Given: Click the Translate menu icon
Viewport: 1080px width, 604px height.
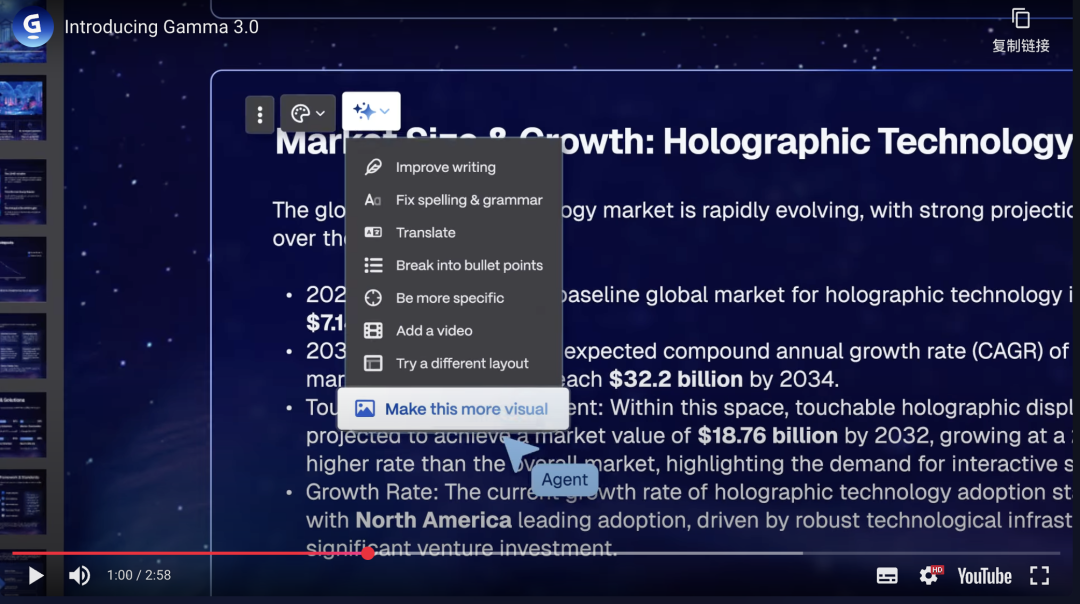Looking at the screenshot, I should coord(373,232).
